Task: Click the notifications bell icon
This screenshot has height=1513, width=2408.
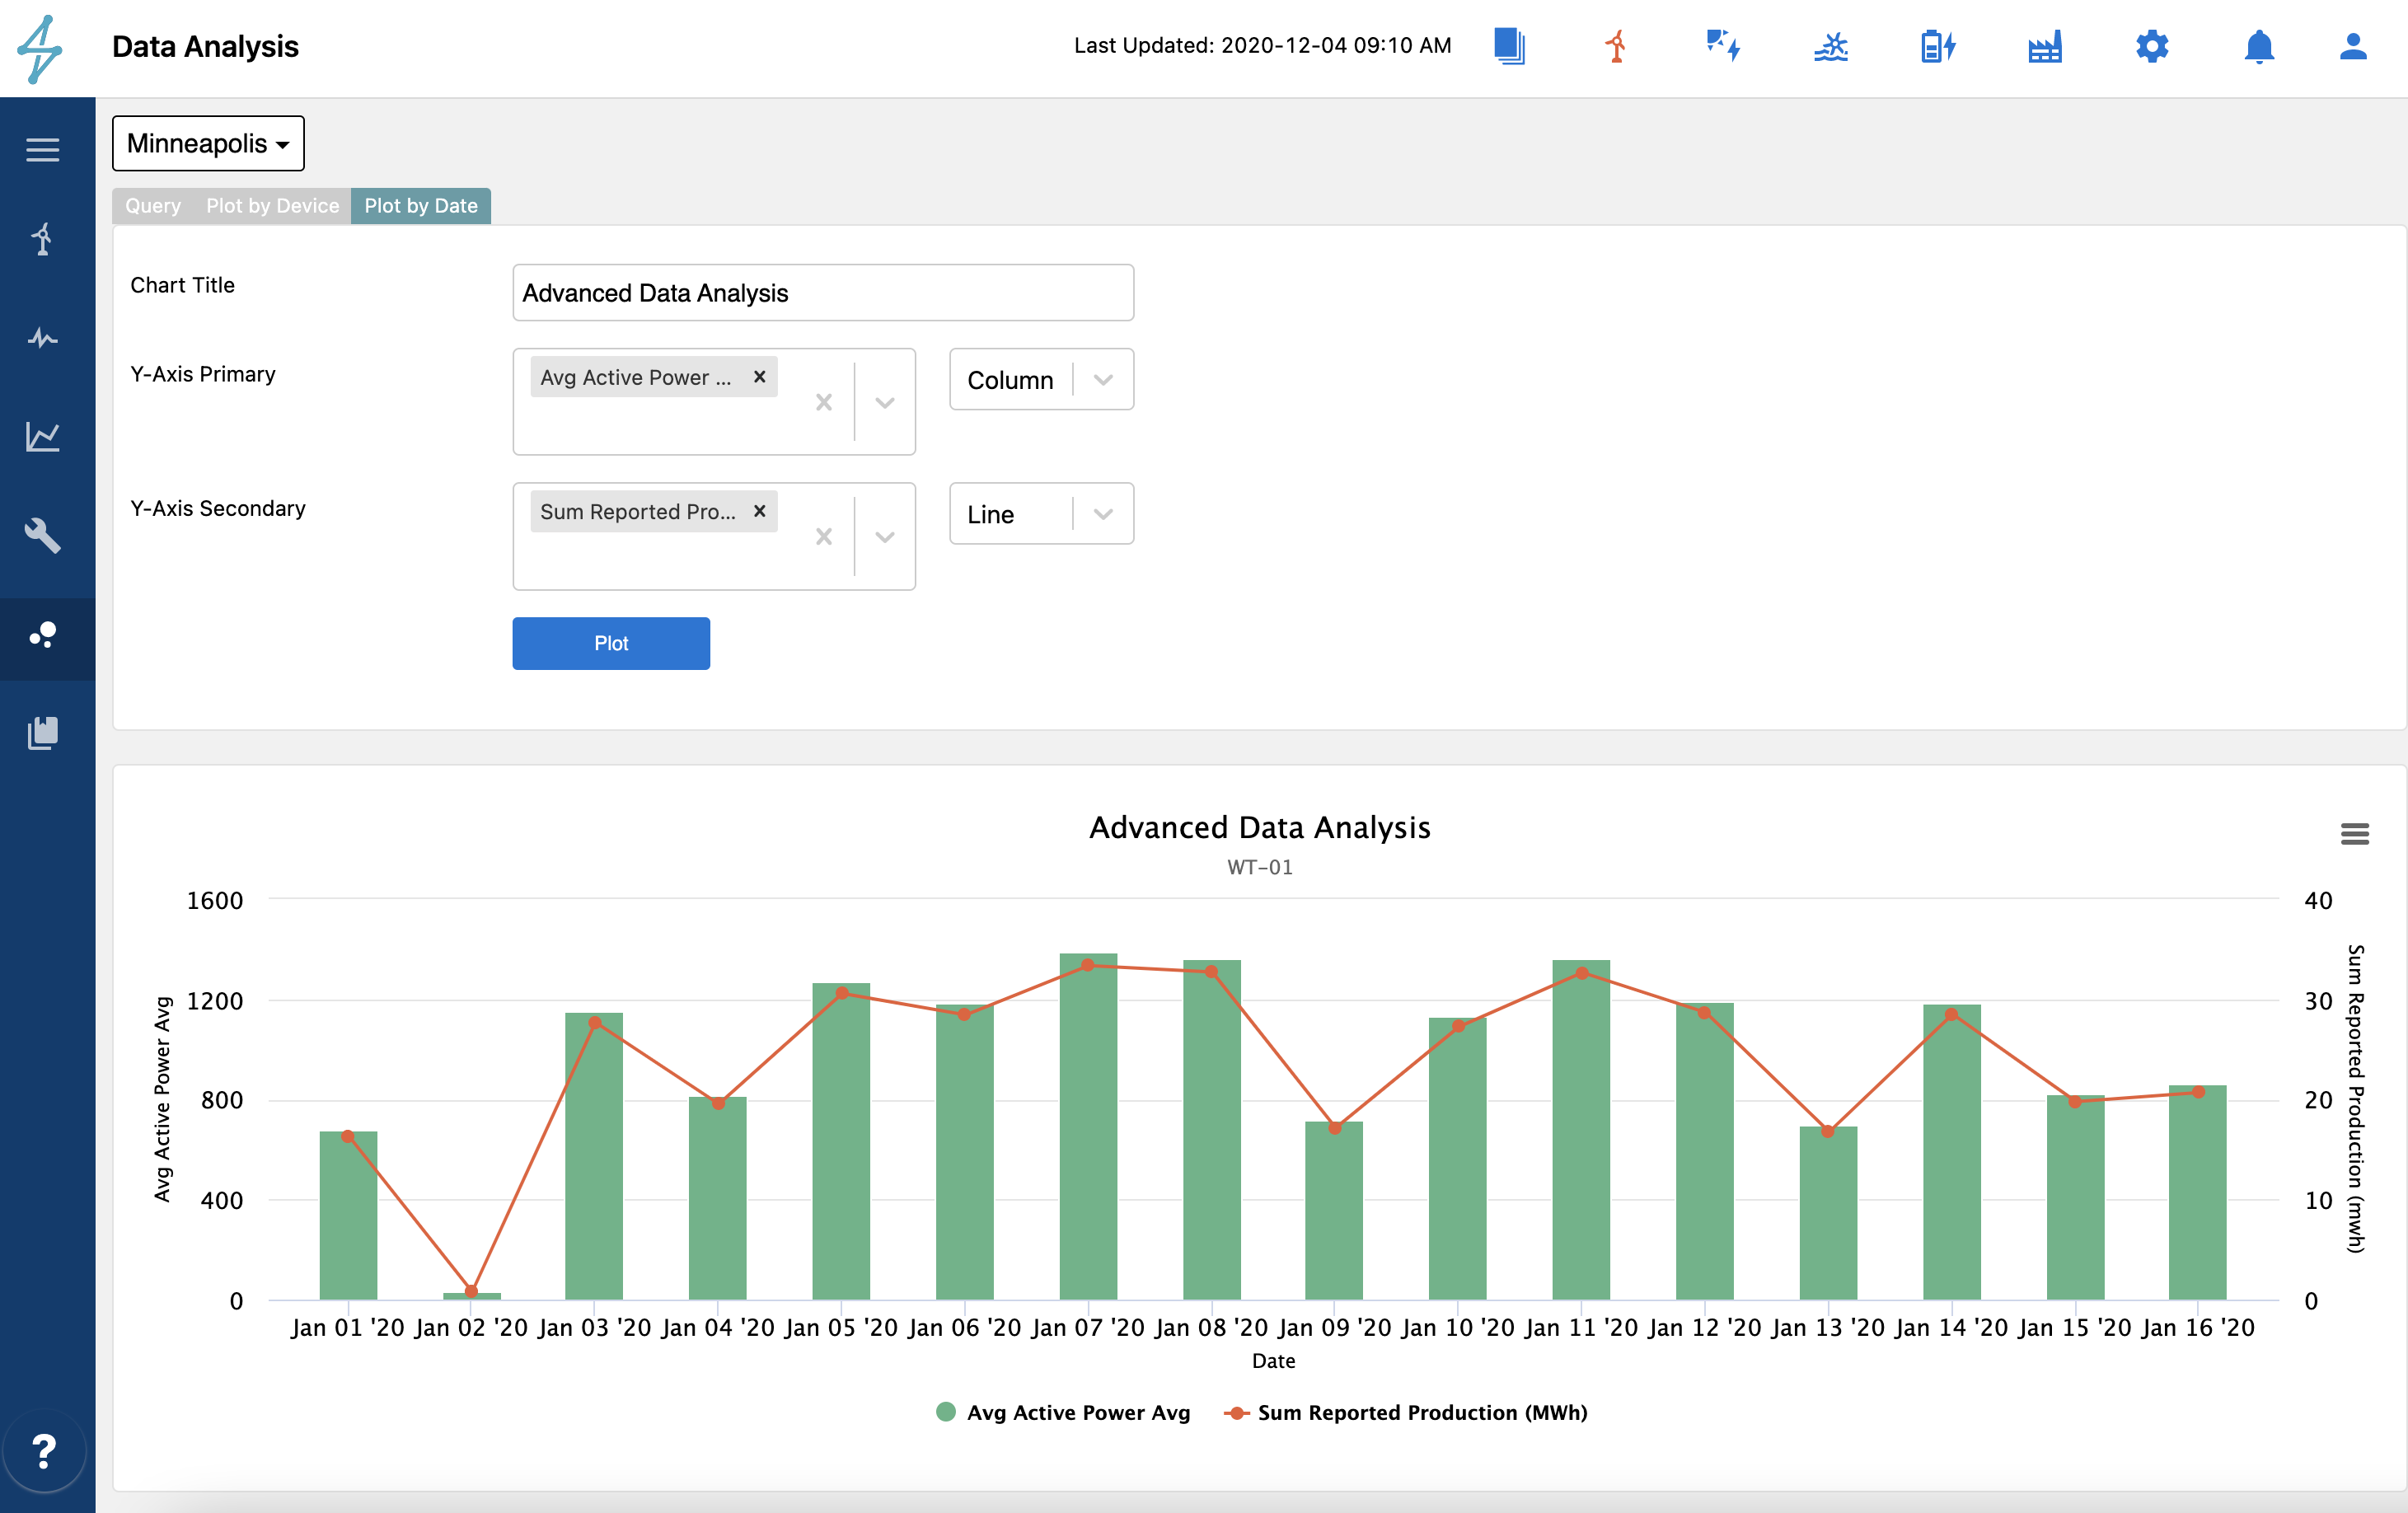Action: pyautogui.click(x=2258, y=46)
